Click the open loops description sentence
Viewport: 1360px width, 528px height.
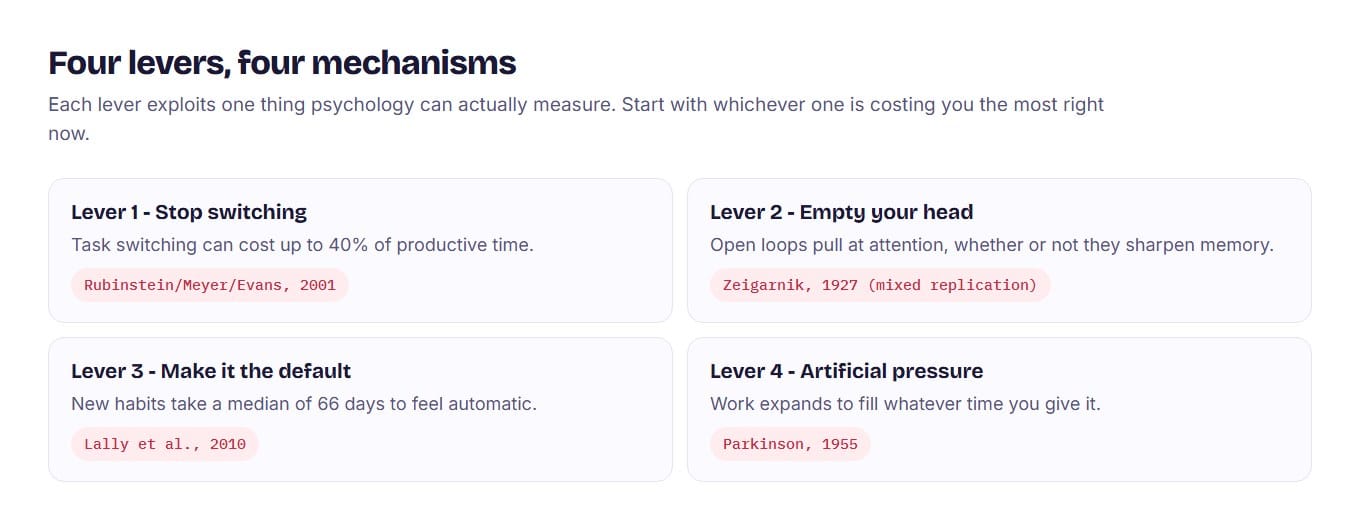pos(992,245)
